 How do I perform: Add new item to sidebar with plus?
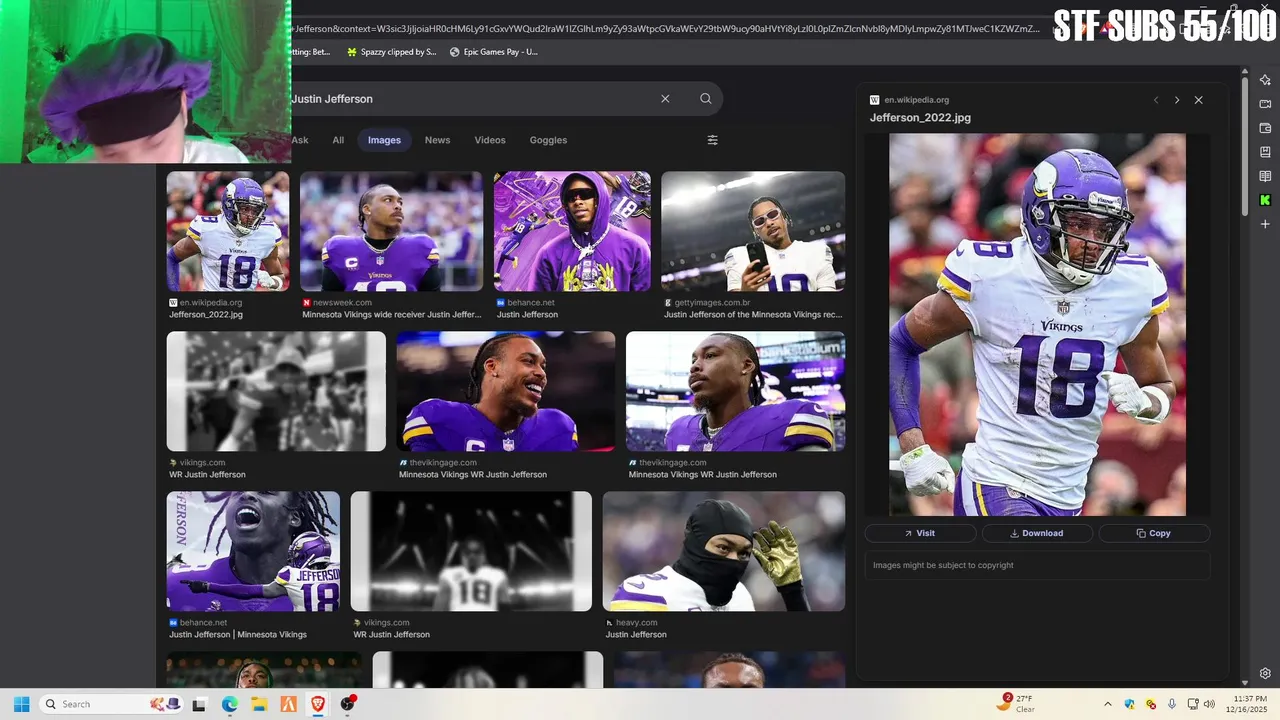tap(1265, 224)
